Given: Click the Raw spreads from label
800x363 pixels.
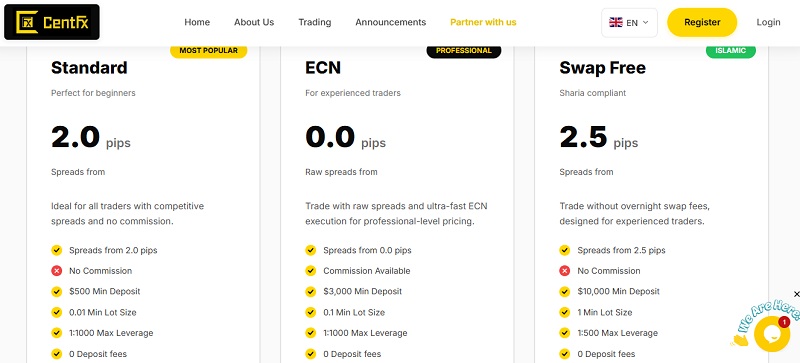Looking at the screenshot, I should 341,172.
